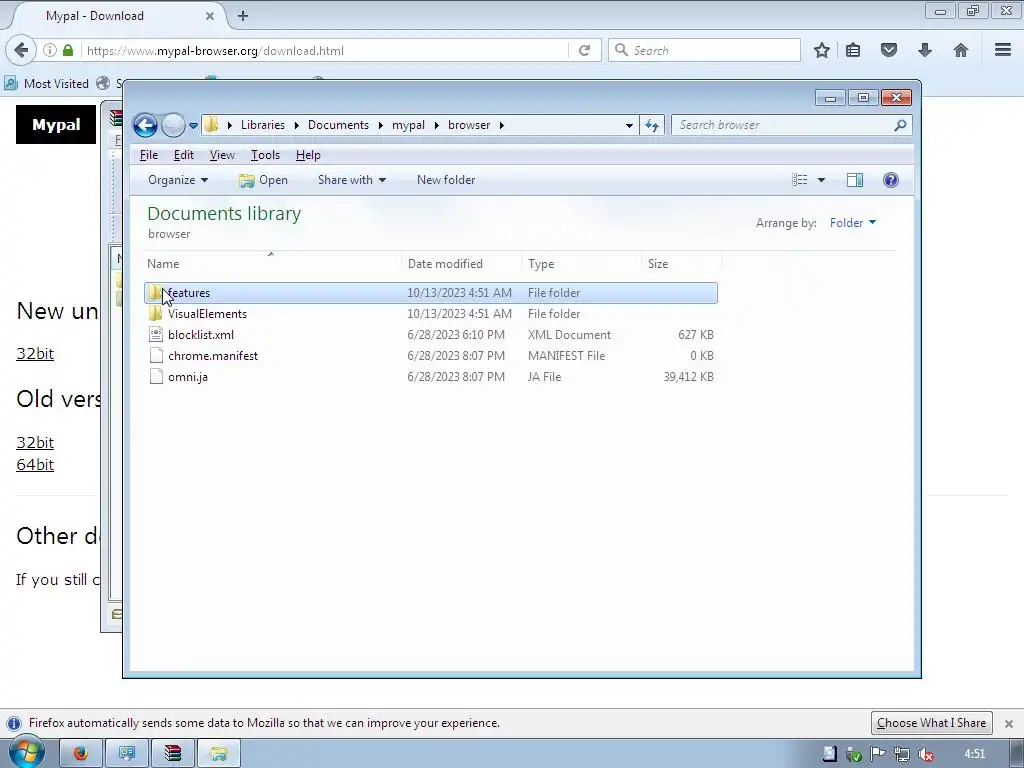Open Explorer's recent locations dropdown arrow
The image size is (1024, 768).
[193, 125]
